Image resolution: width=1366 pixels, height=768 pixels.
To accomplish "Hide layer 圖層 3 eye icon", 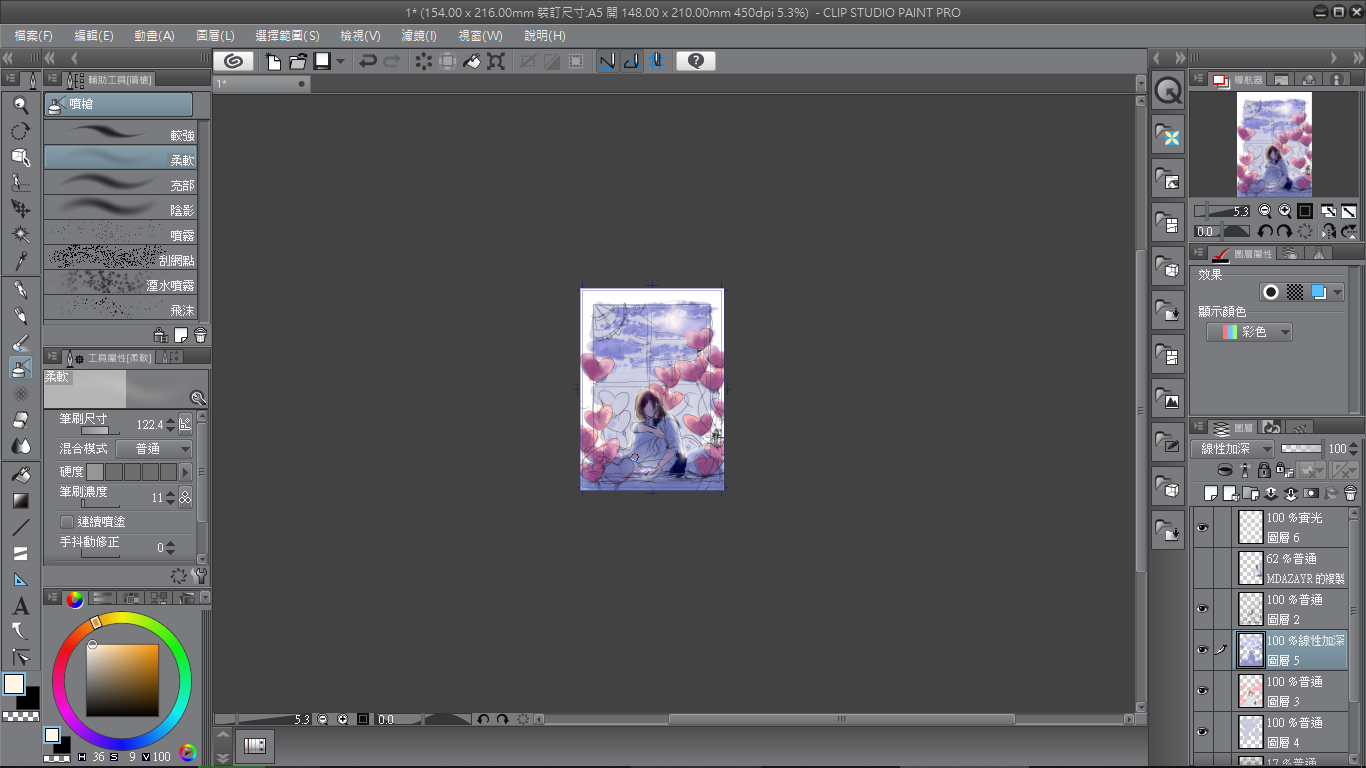I will point(1202,691).
